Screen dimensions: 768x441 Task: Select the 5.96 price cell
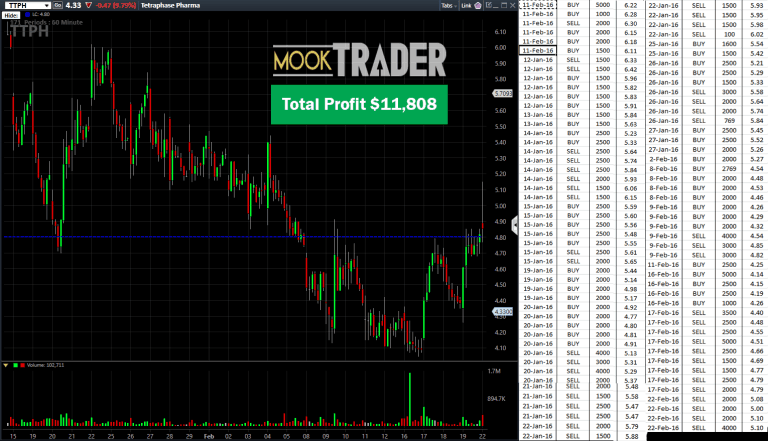pos(630,78)
